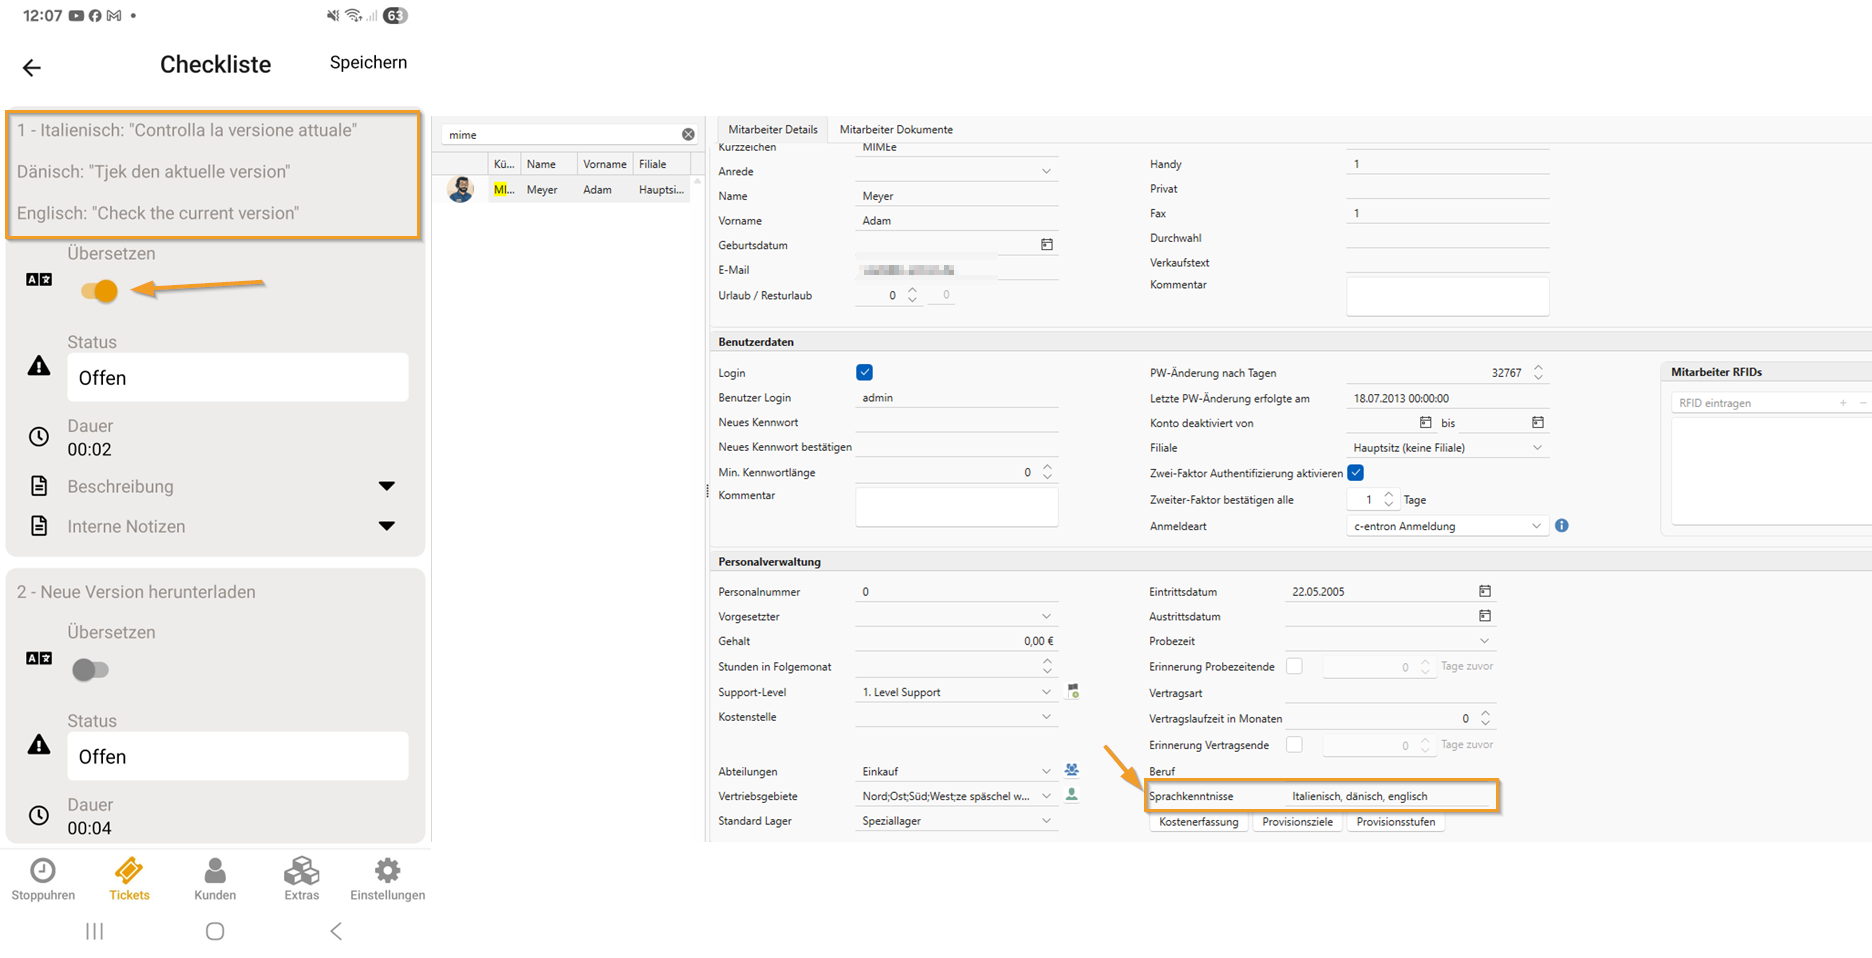The width and height of the screenshot is (1872, 958).
Task: Open the Anmeldeart dropdown
Action: coord(1536,526)
